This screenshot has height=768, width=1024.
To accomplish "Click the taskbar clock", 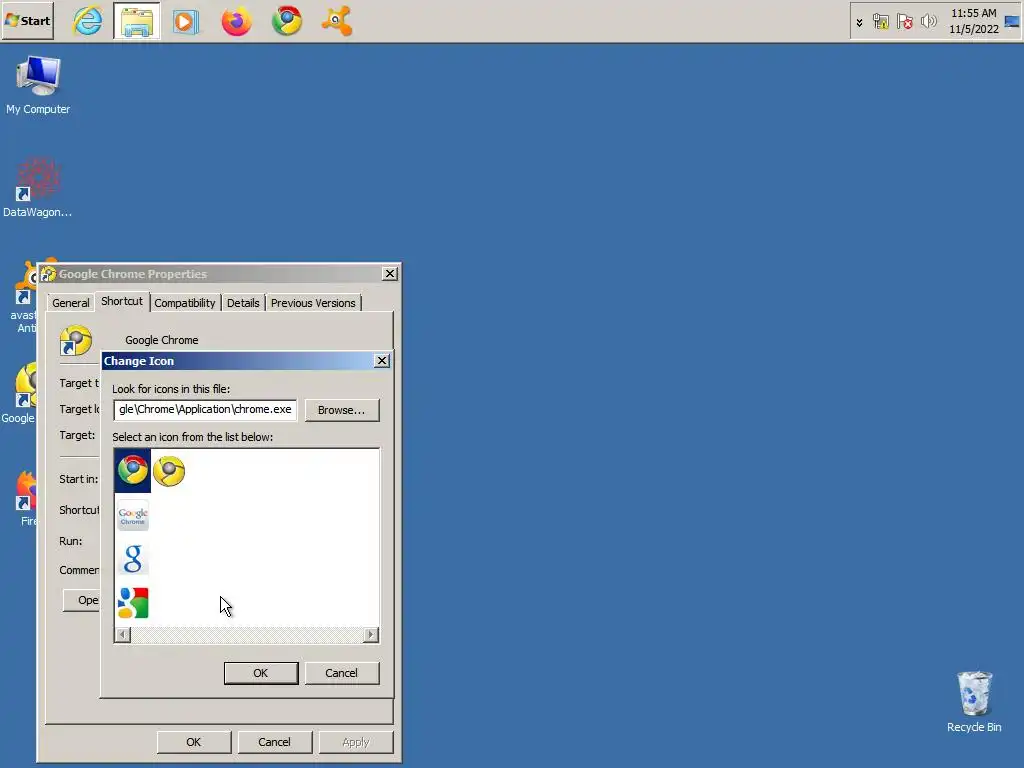I will point(974,22).
